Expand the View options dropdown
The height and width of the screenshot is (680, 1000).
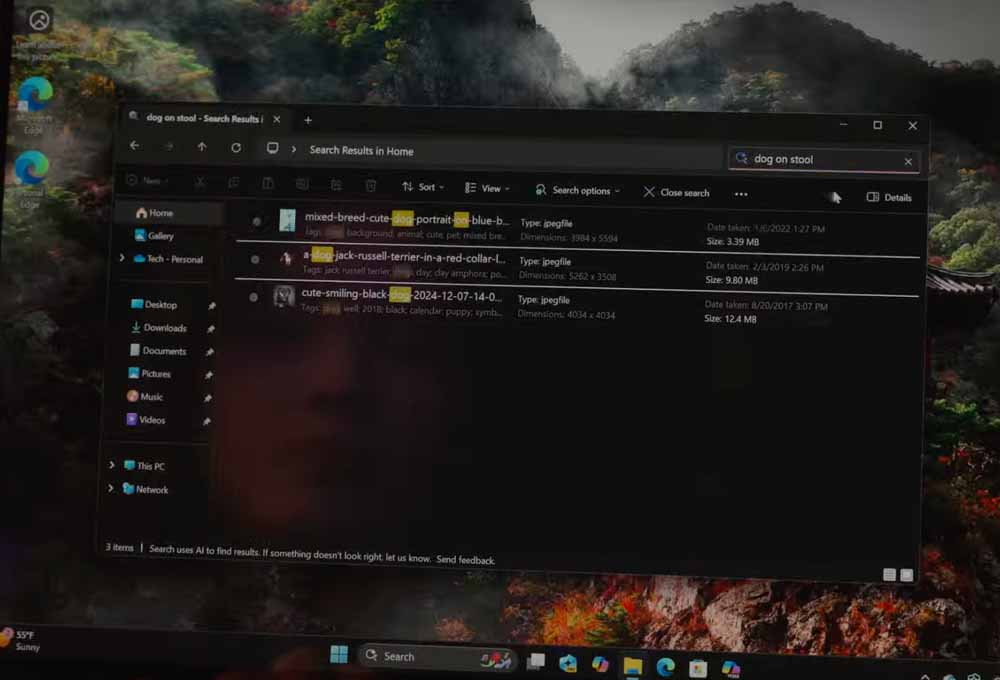click(487, 188)
